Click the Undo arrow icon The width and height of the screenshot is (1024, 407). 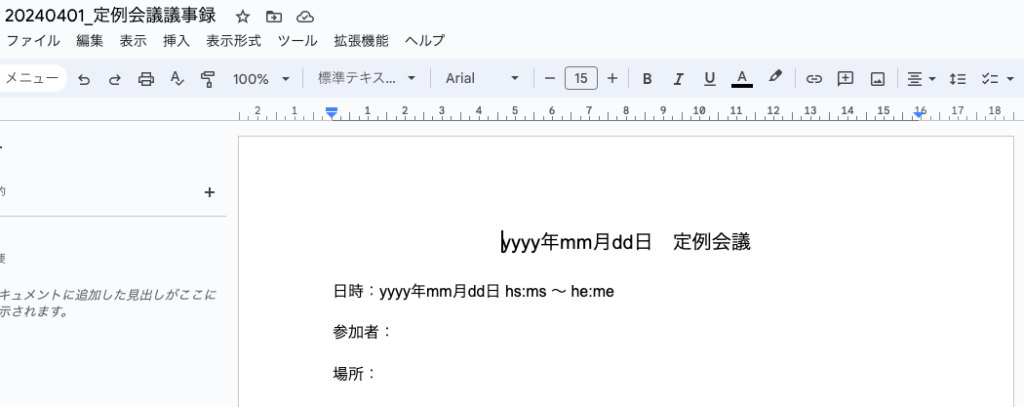84,78
